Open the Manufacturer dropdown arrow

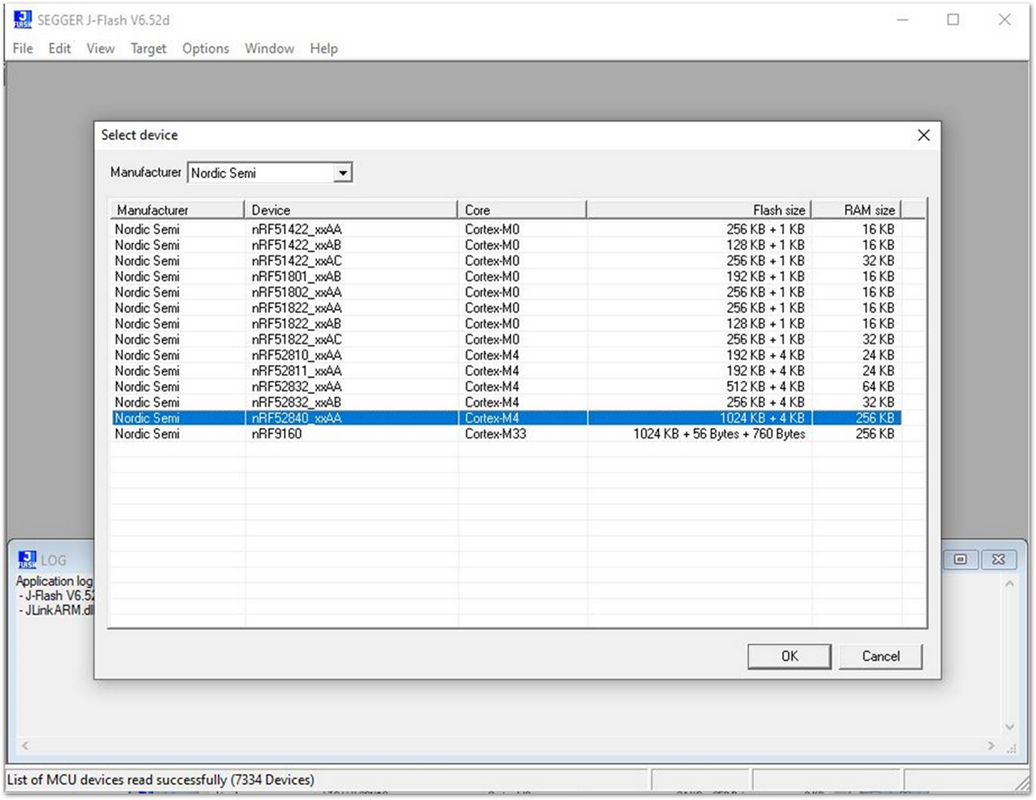coord(342,173)
